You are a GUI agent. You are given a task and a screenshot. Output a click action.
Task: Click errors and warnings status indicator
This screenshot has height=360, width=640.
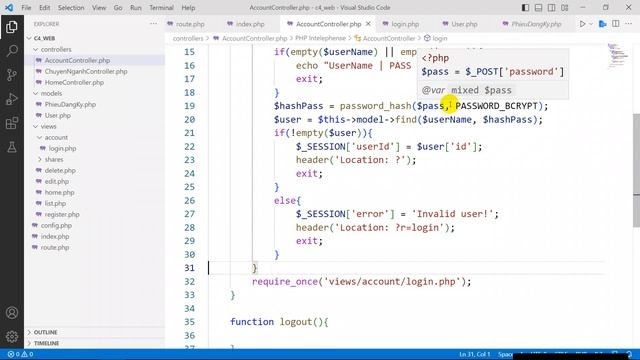tap(20, 354)
